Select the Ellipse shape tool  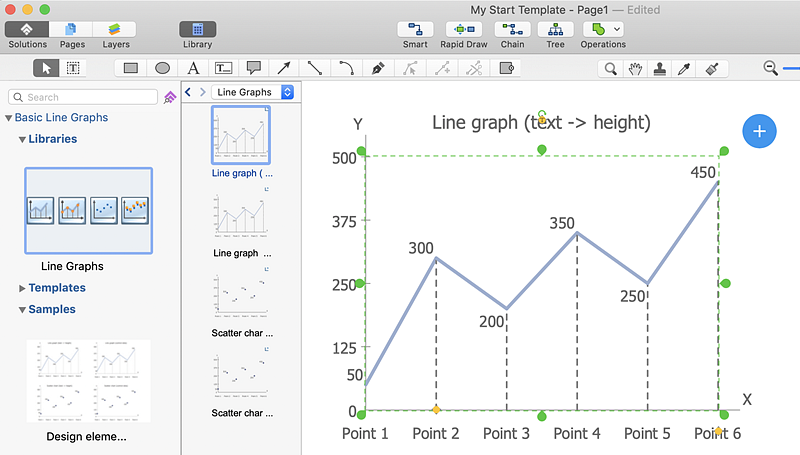tap(162, 68)
